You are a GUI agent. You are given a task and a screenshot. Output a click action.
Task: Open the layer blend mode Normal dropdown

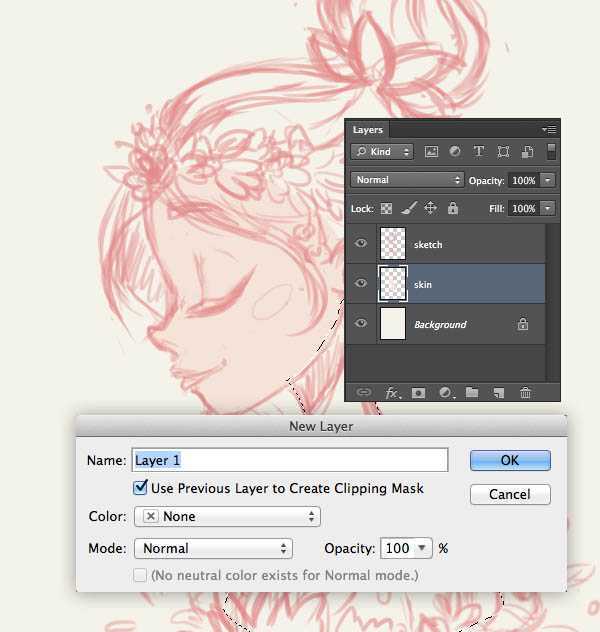407,180
